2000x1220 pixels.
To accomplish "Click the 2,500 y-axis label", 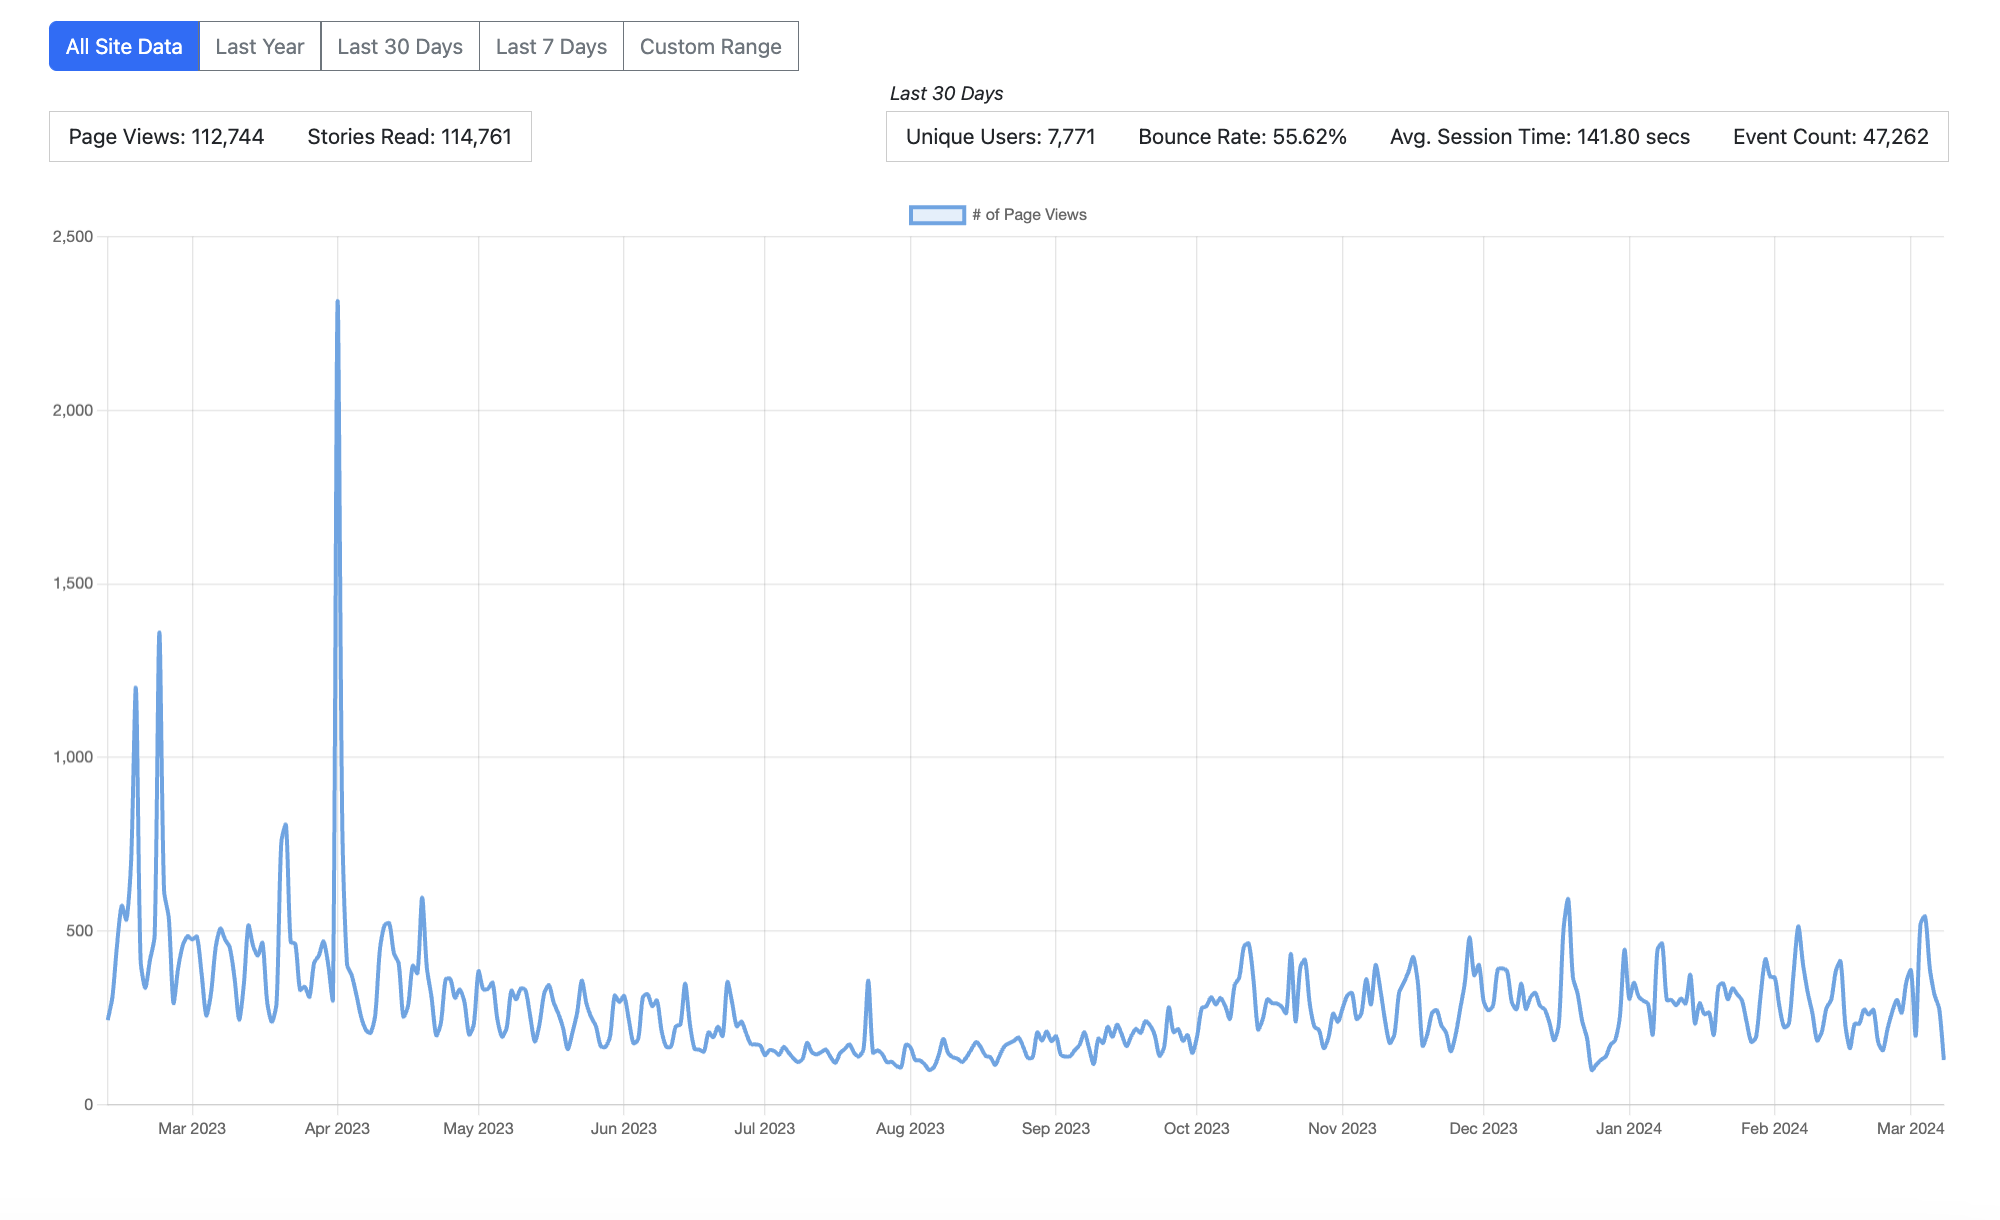I will click(73, 237).
